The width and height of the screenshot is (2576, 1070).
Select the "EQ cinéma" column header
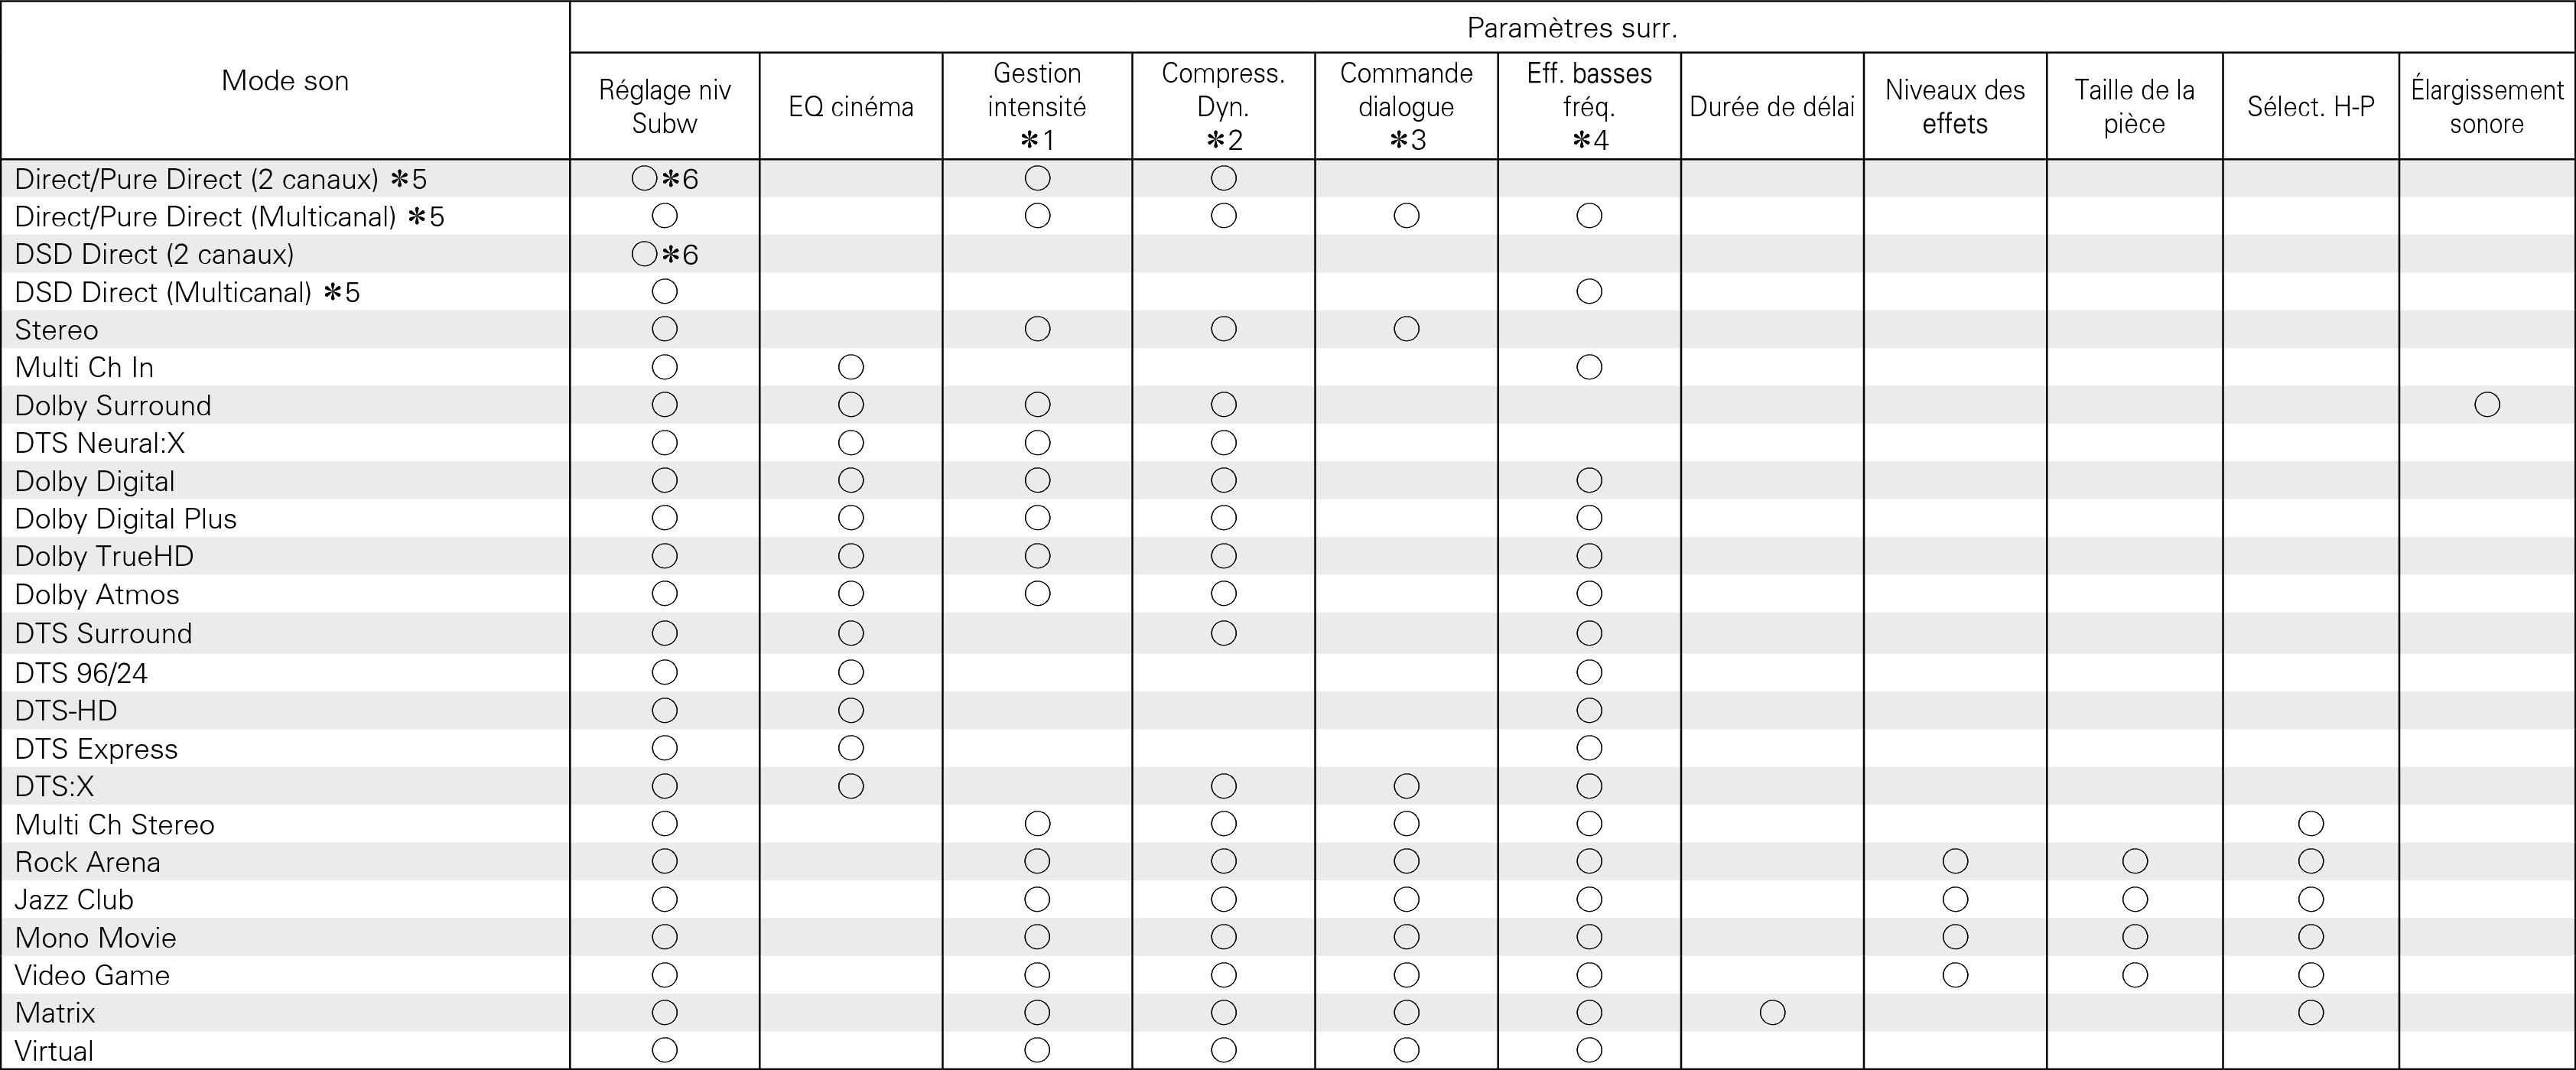[x=851, y=107]
